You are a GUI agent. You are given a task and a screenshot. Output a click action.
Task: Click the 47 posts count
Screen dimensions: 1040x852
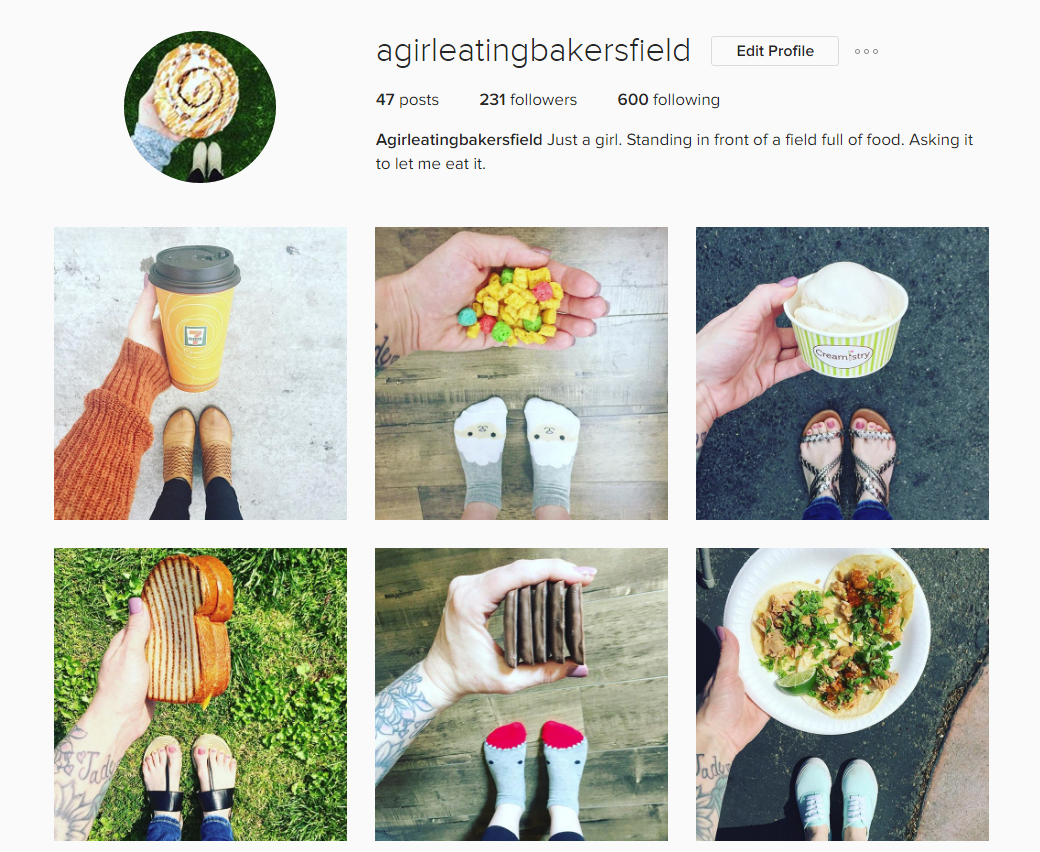pyautogui.click(x=407, y=99)
